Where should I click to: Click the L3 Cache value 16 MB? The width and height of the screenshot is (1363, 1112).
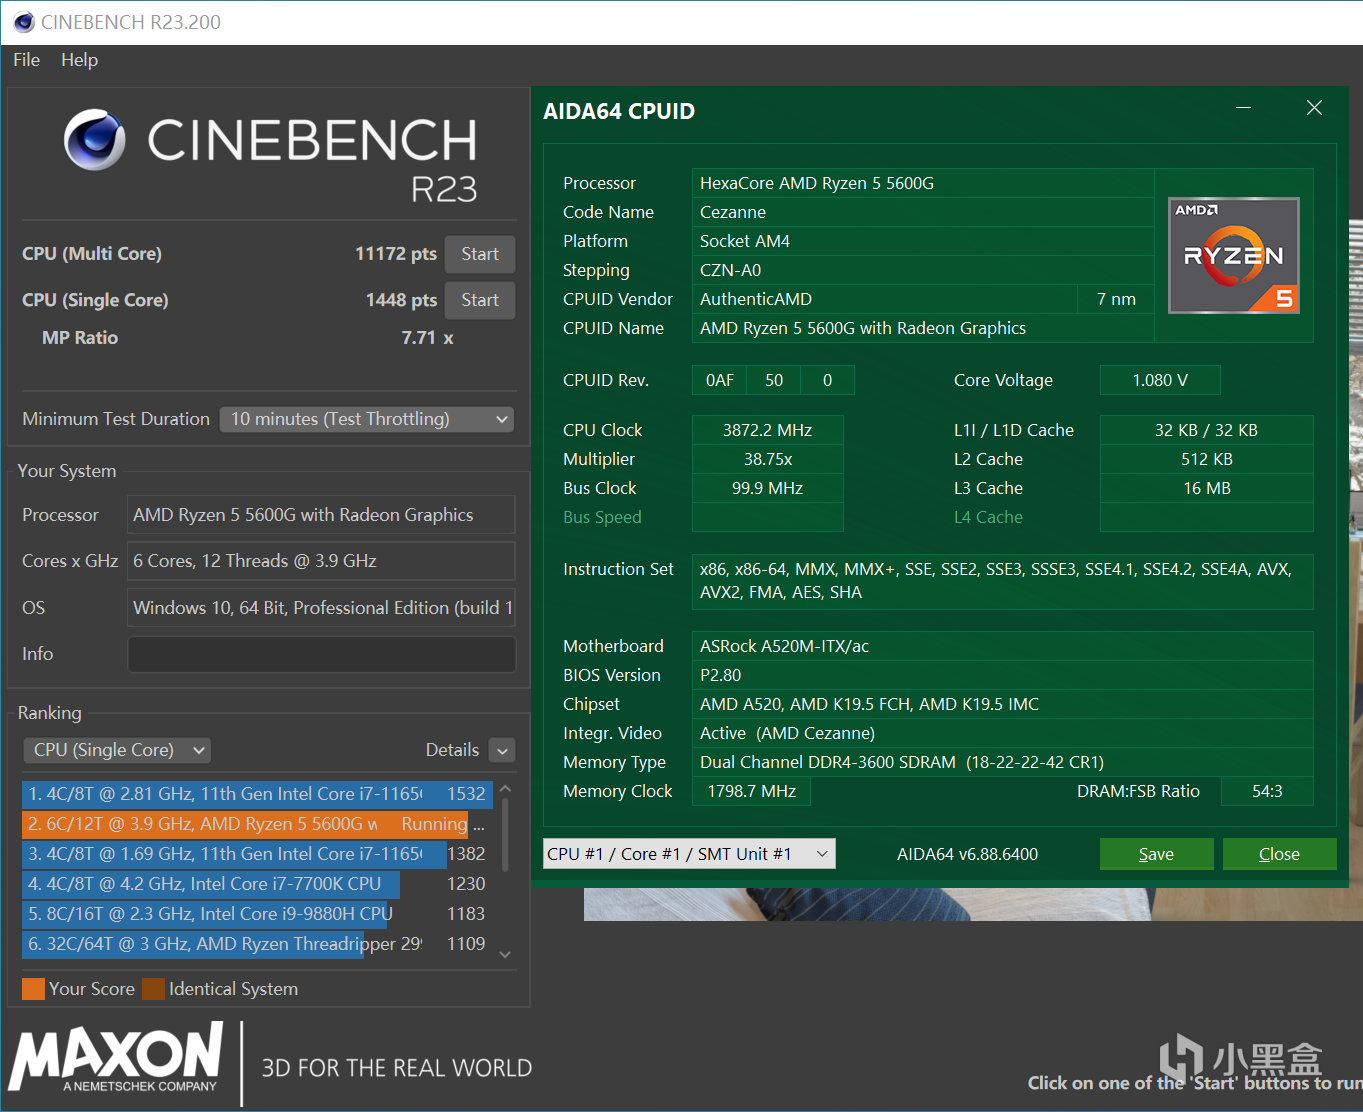click(x=1206, y=488)
